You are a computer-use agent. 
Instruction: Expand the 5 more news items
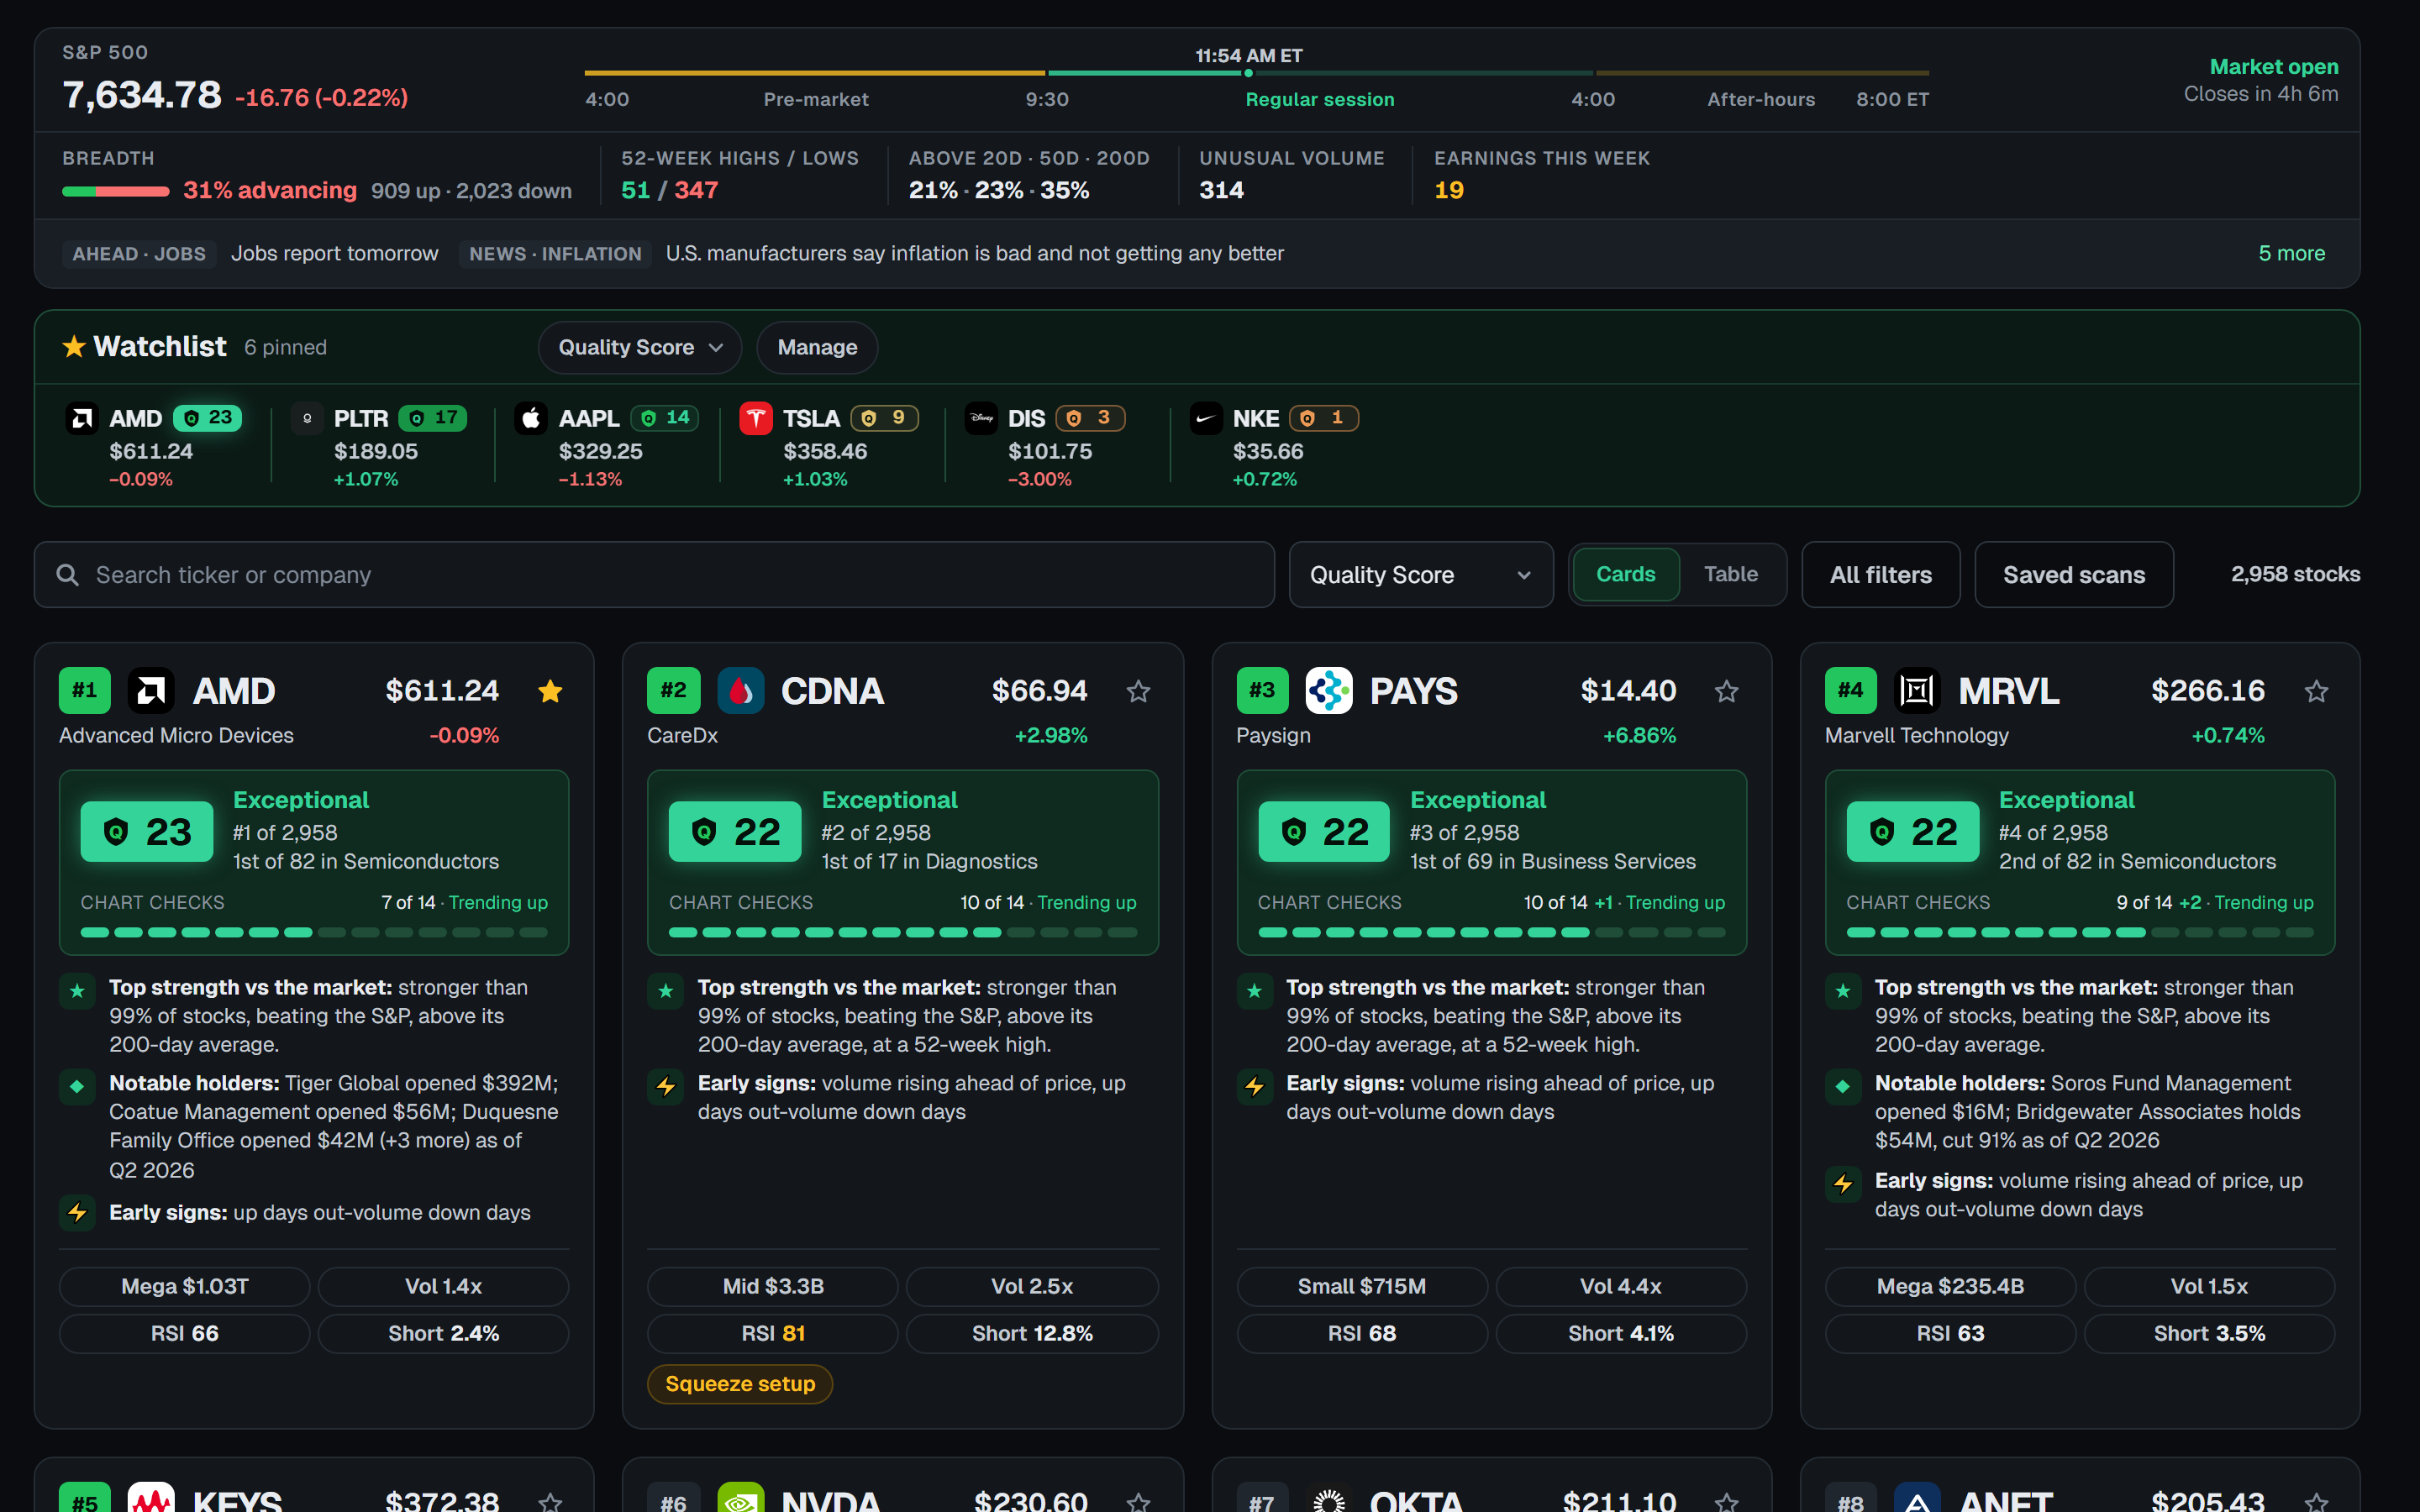tap(2291, 254)
